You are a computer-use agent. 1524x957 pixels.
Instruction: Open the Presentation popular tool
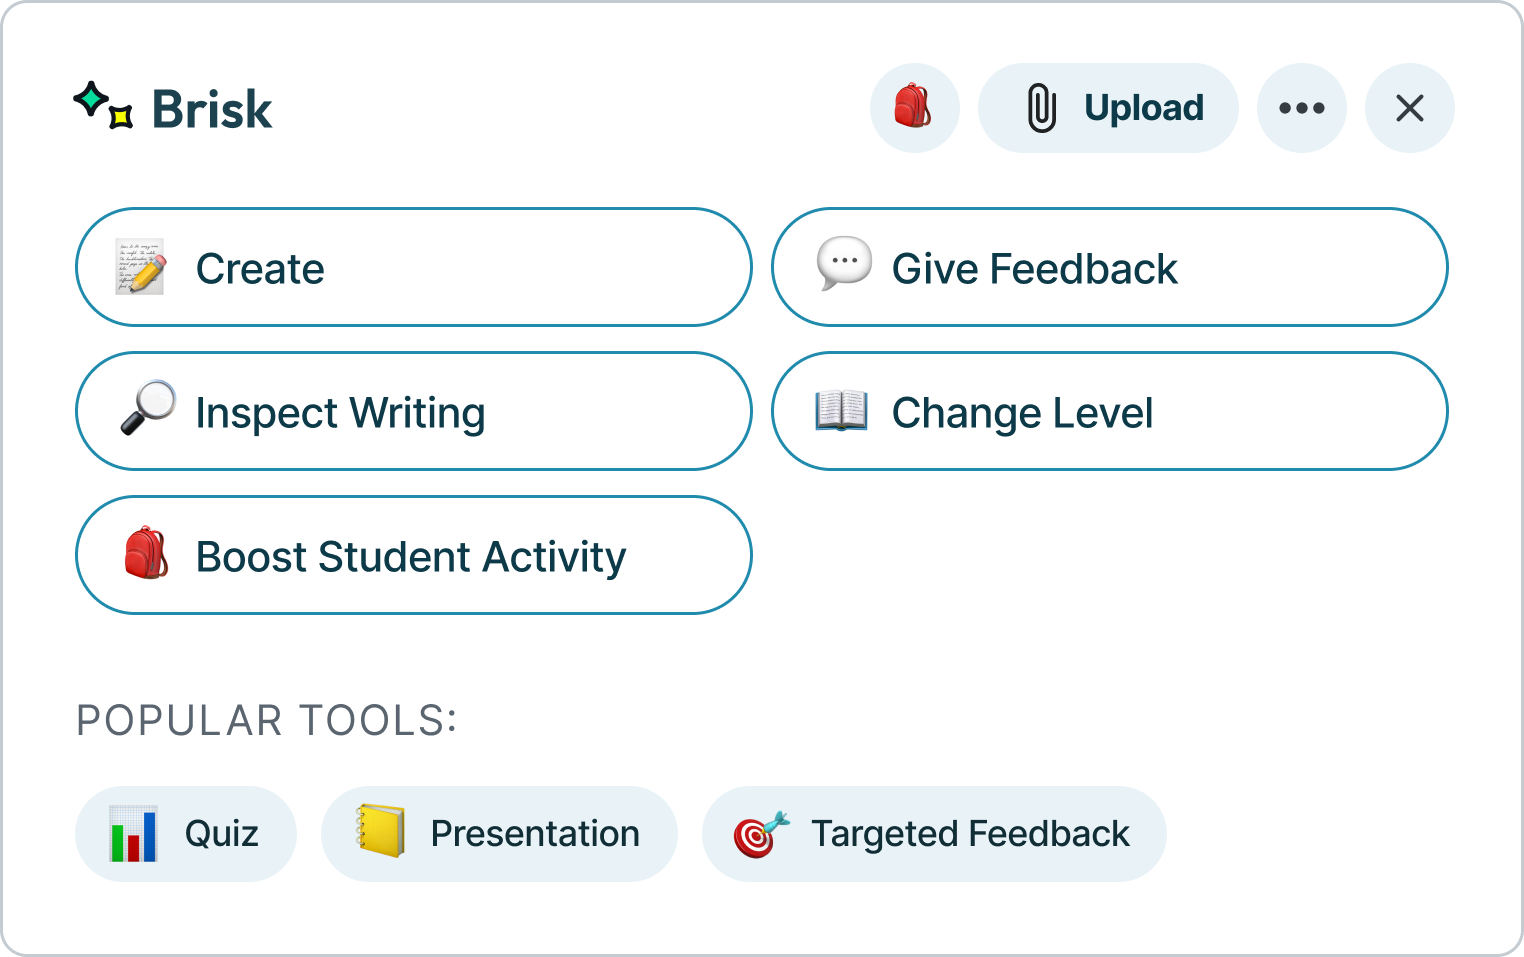tap(499, 834)
